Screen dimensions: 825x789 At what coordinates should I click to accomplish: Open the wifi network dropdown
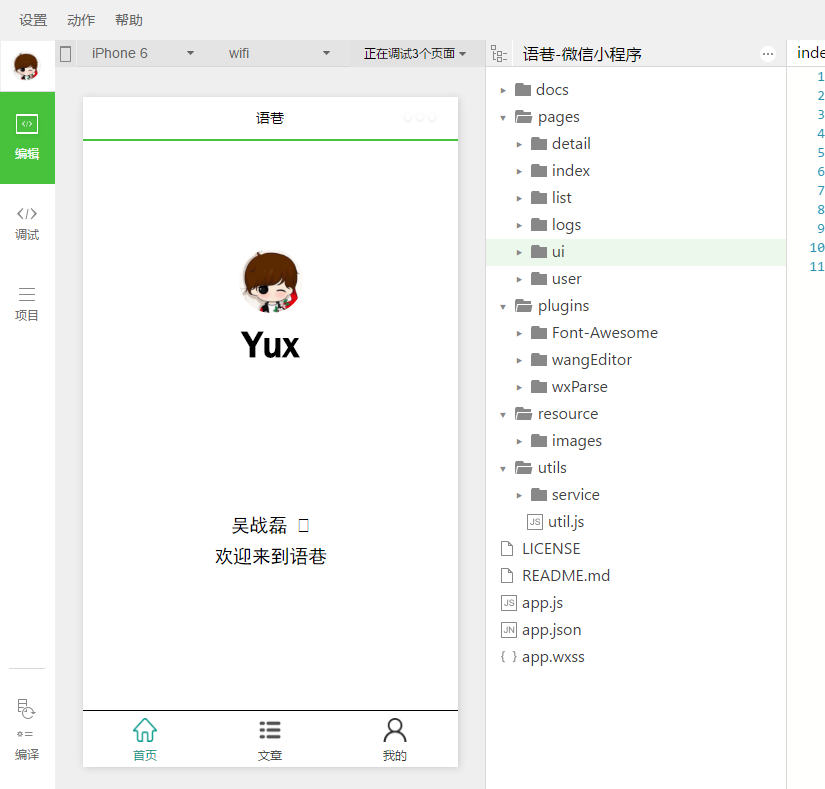point(279,53)
